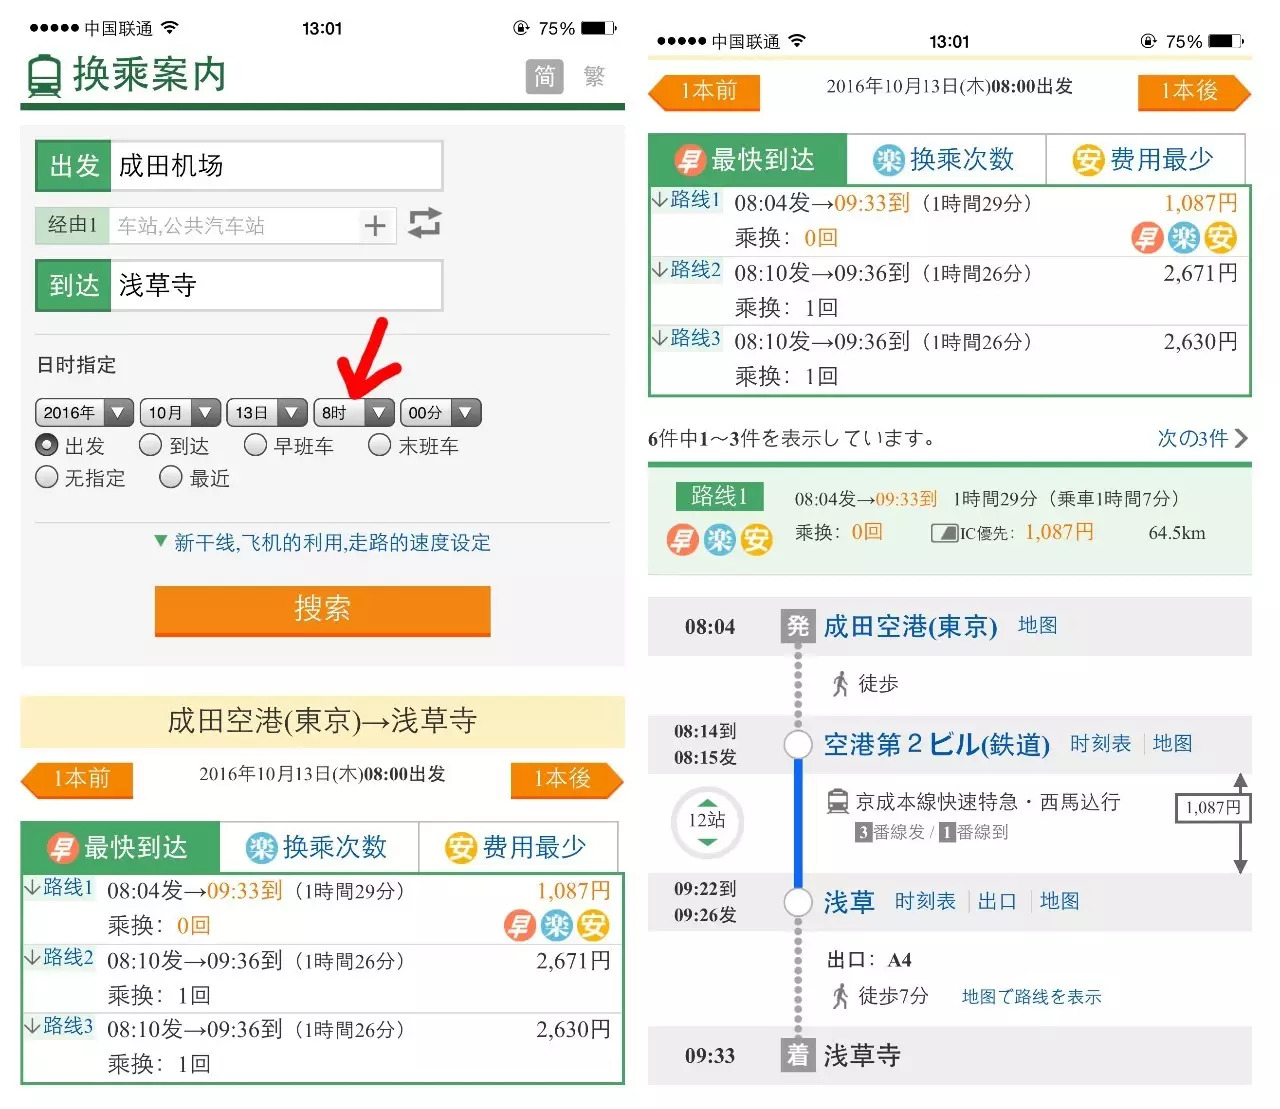Viewport: 1280px width, 1109px height.
Task: Open the 8时 hour dropdown
Action: tap(354, 411)
